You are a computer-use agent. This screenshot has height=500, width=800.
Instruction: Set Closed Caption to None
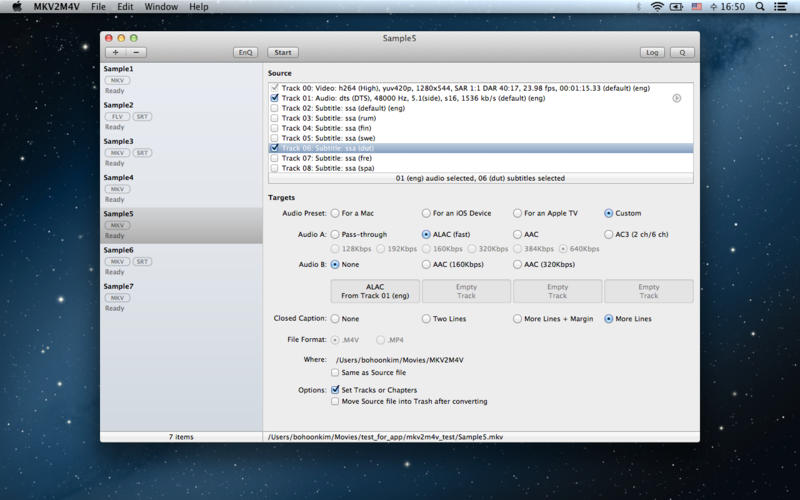(335, 318)
